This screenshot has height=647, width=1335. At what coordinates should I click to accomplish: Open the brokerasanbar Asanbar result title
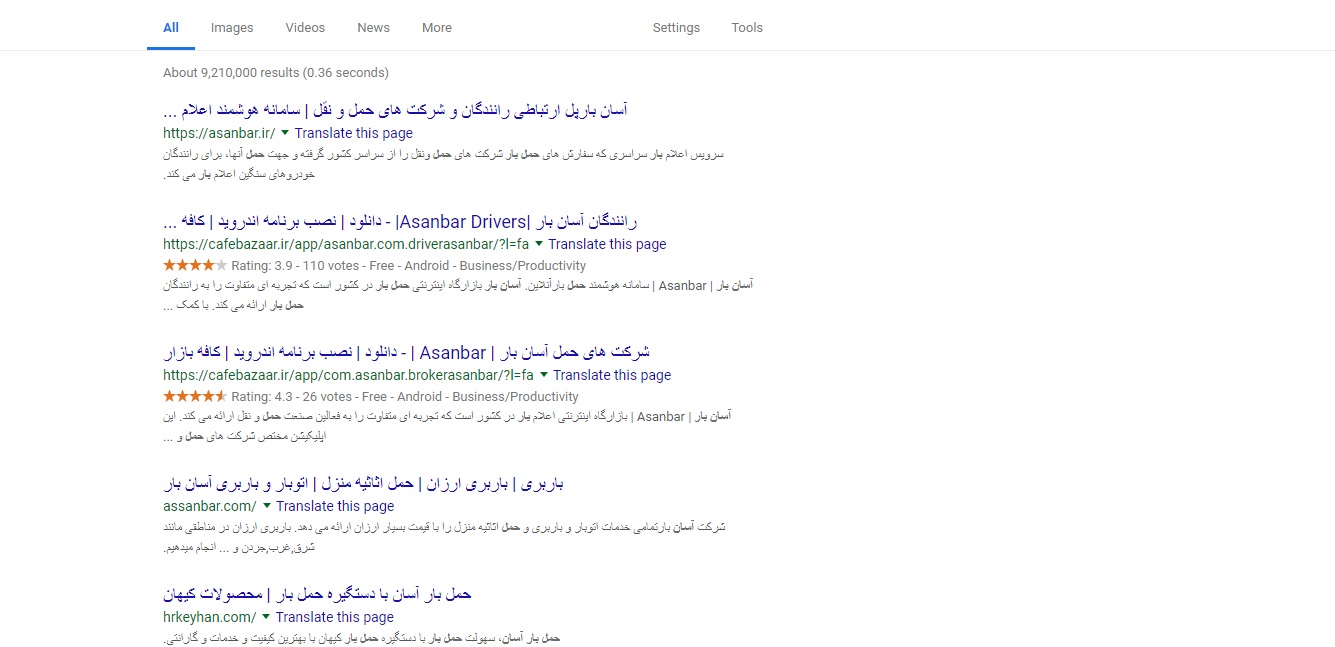[407, 352]
